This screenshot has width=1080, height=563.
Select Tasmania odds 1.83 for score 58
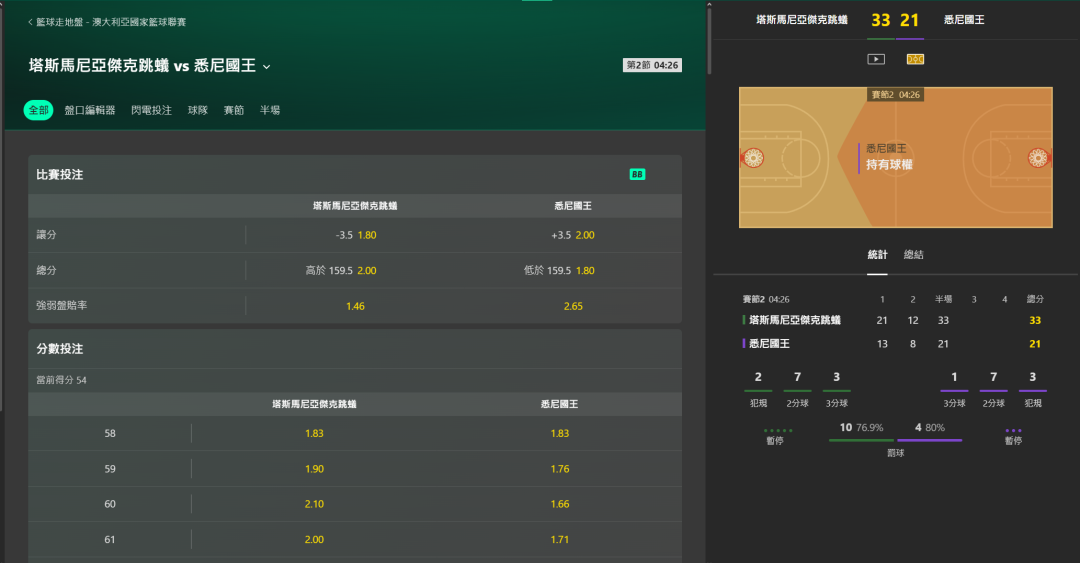314,433
